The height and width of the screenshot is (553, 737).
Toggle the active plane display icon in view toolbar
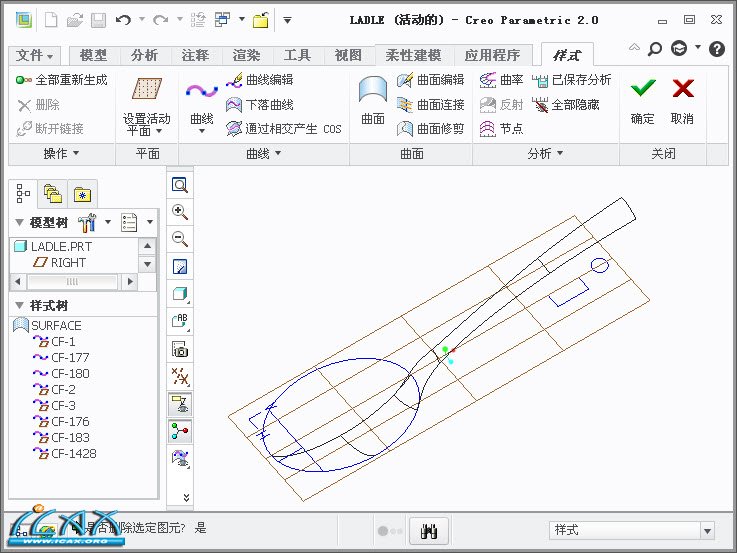180,404
